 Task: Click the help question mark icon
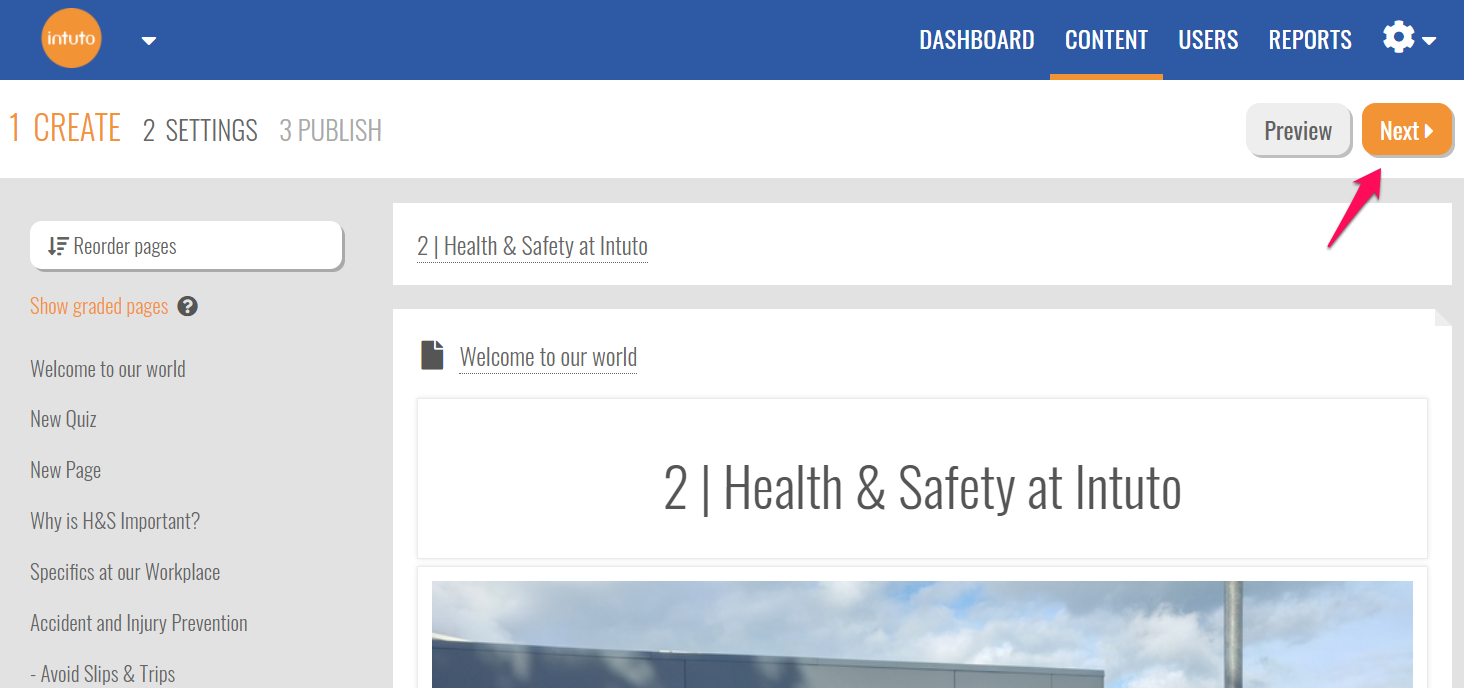point(187,307)
